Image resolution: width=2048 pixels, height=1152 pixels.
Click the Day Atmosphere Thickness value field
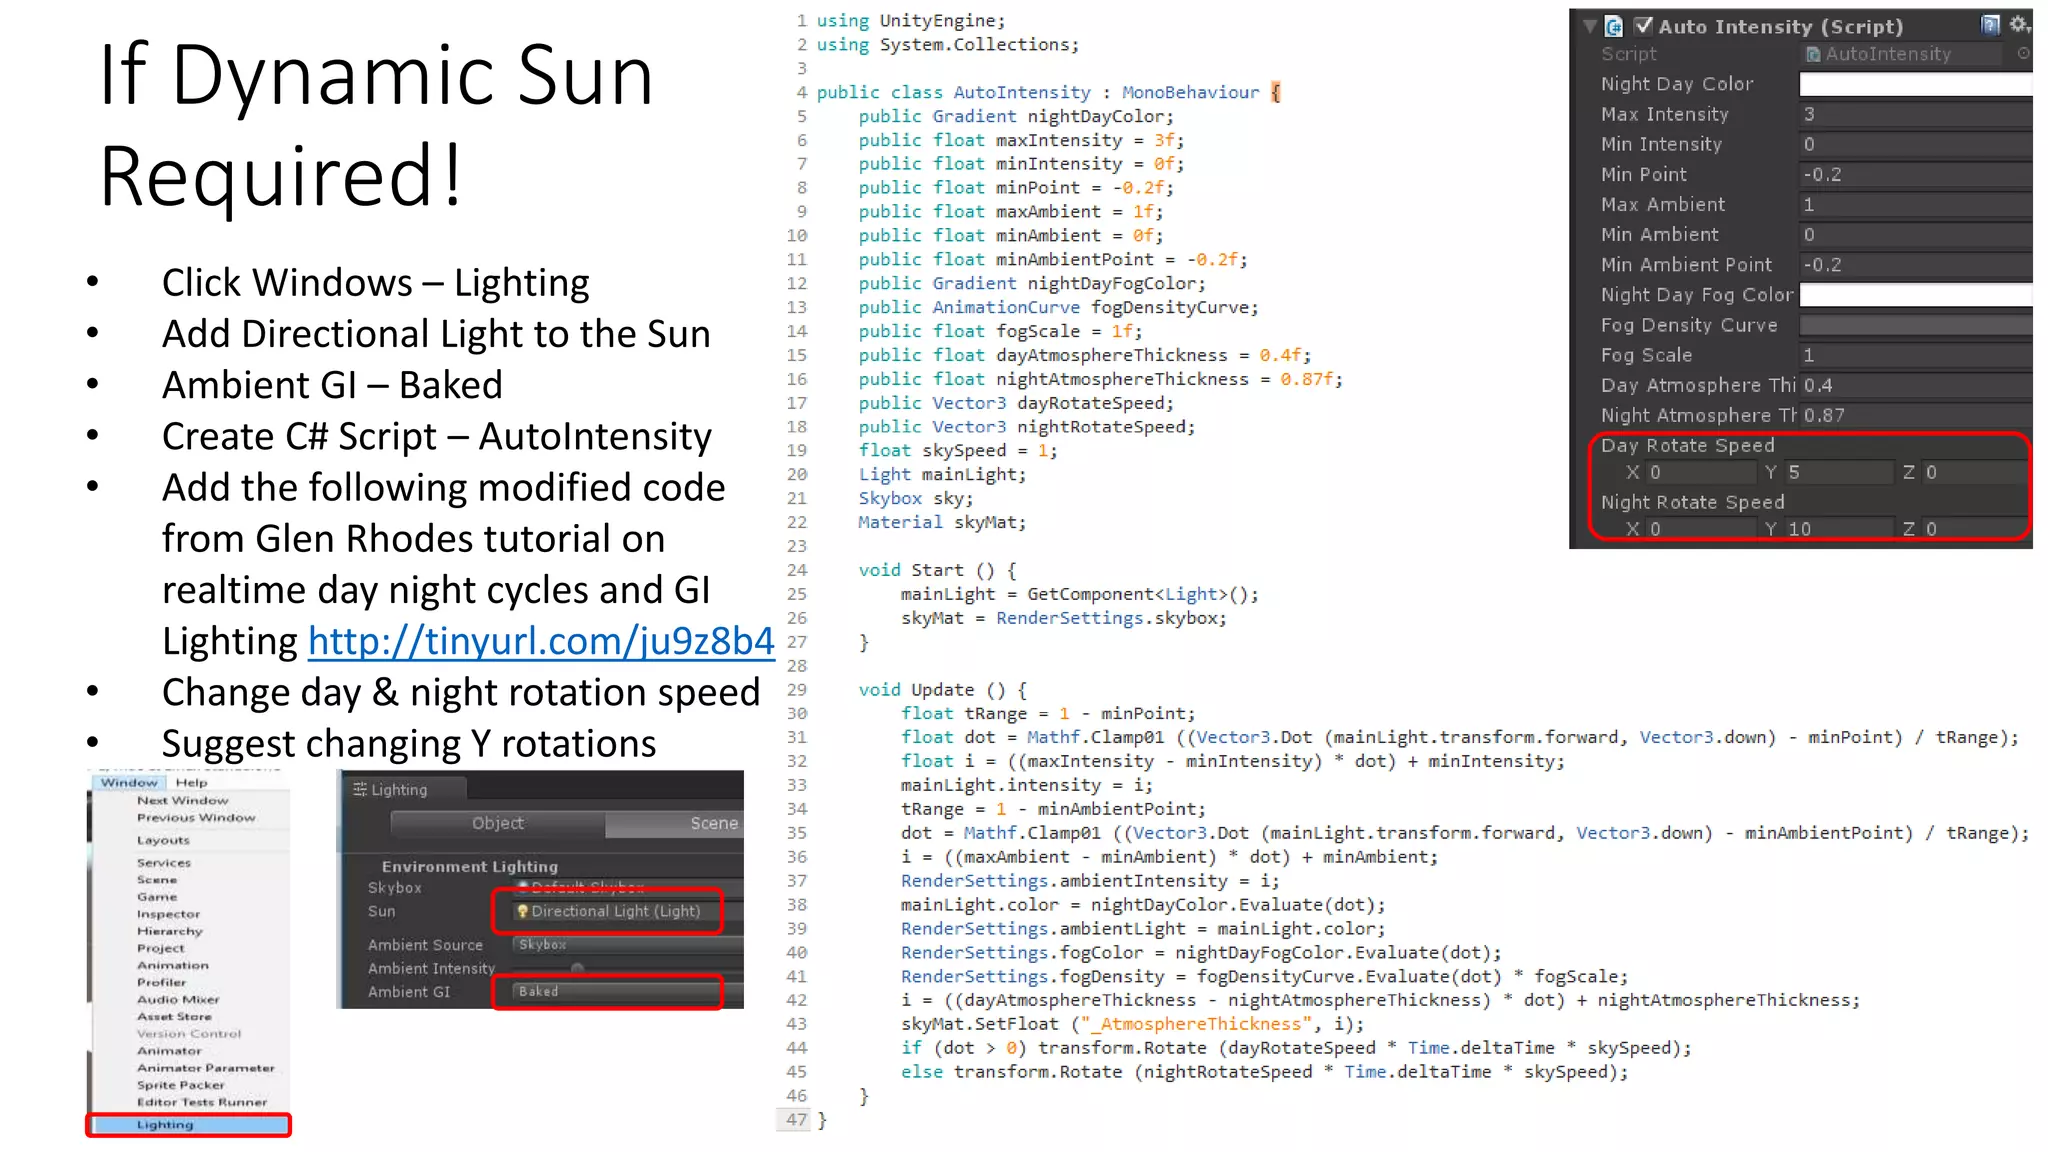tap(1916, 386)
